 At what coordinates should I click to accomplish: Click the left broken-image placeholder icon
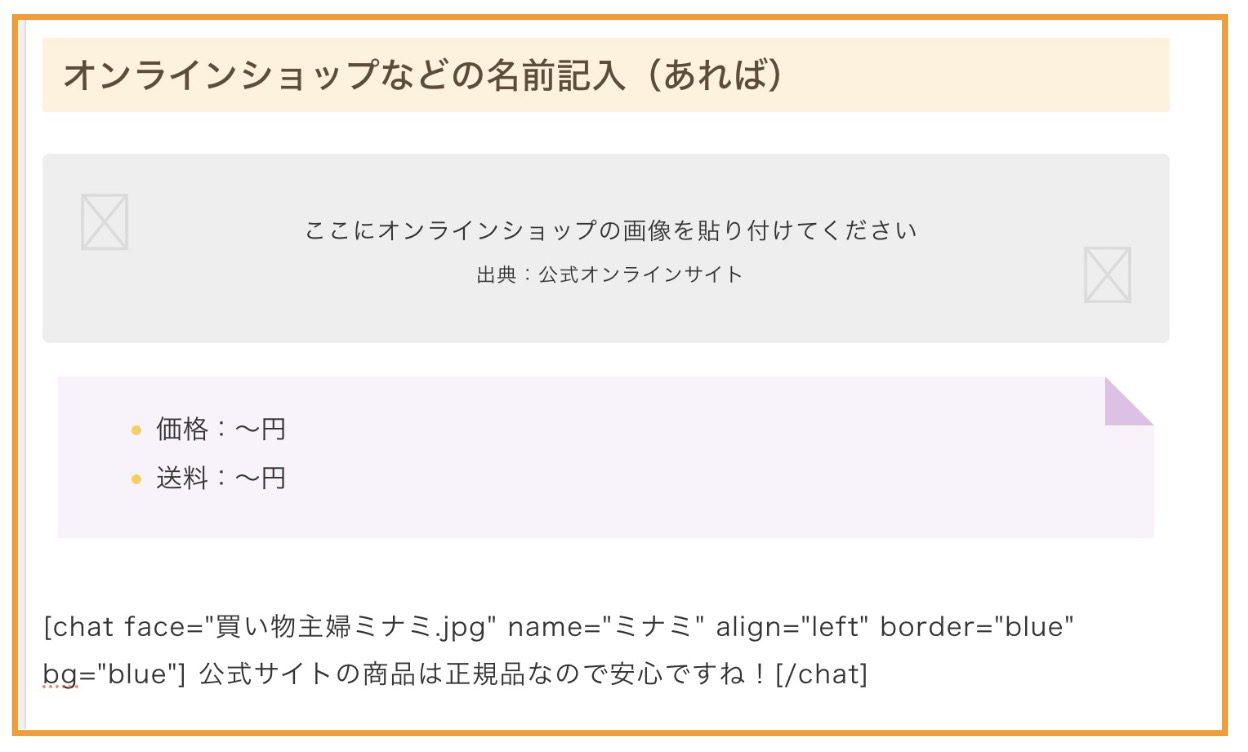(104, 222)
